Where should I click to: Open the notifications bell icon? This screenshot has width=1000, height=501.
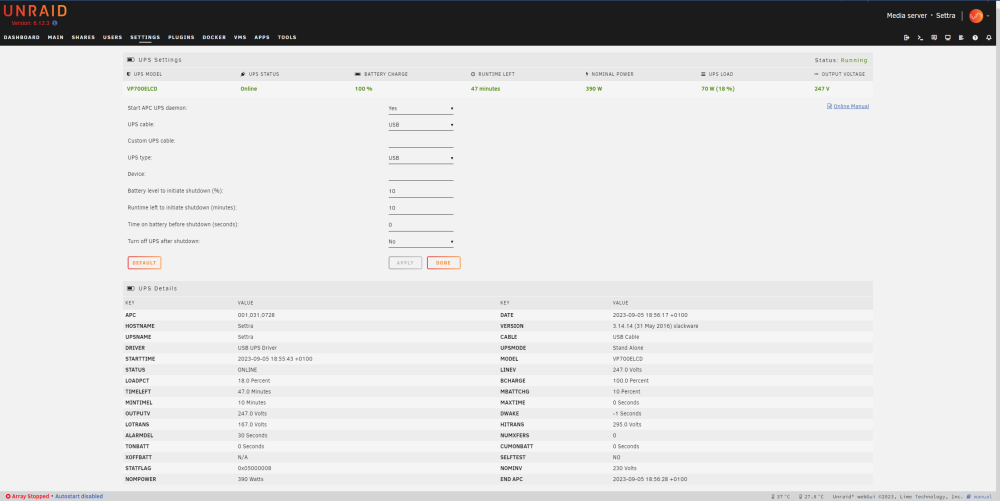(989, 38)
